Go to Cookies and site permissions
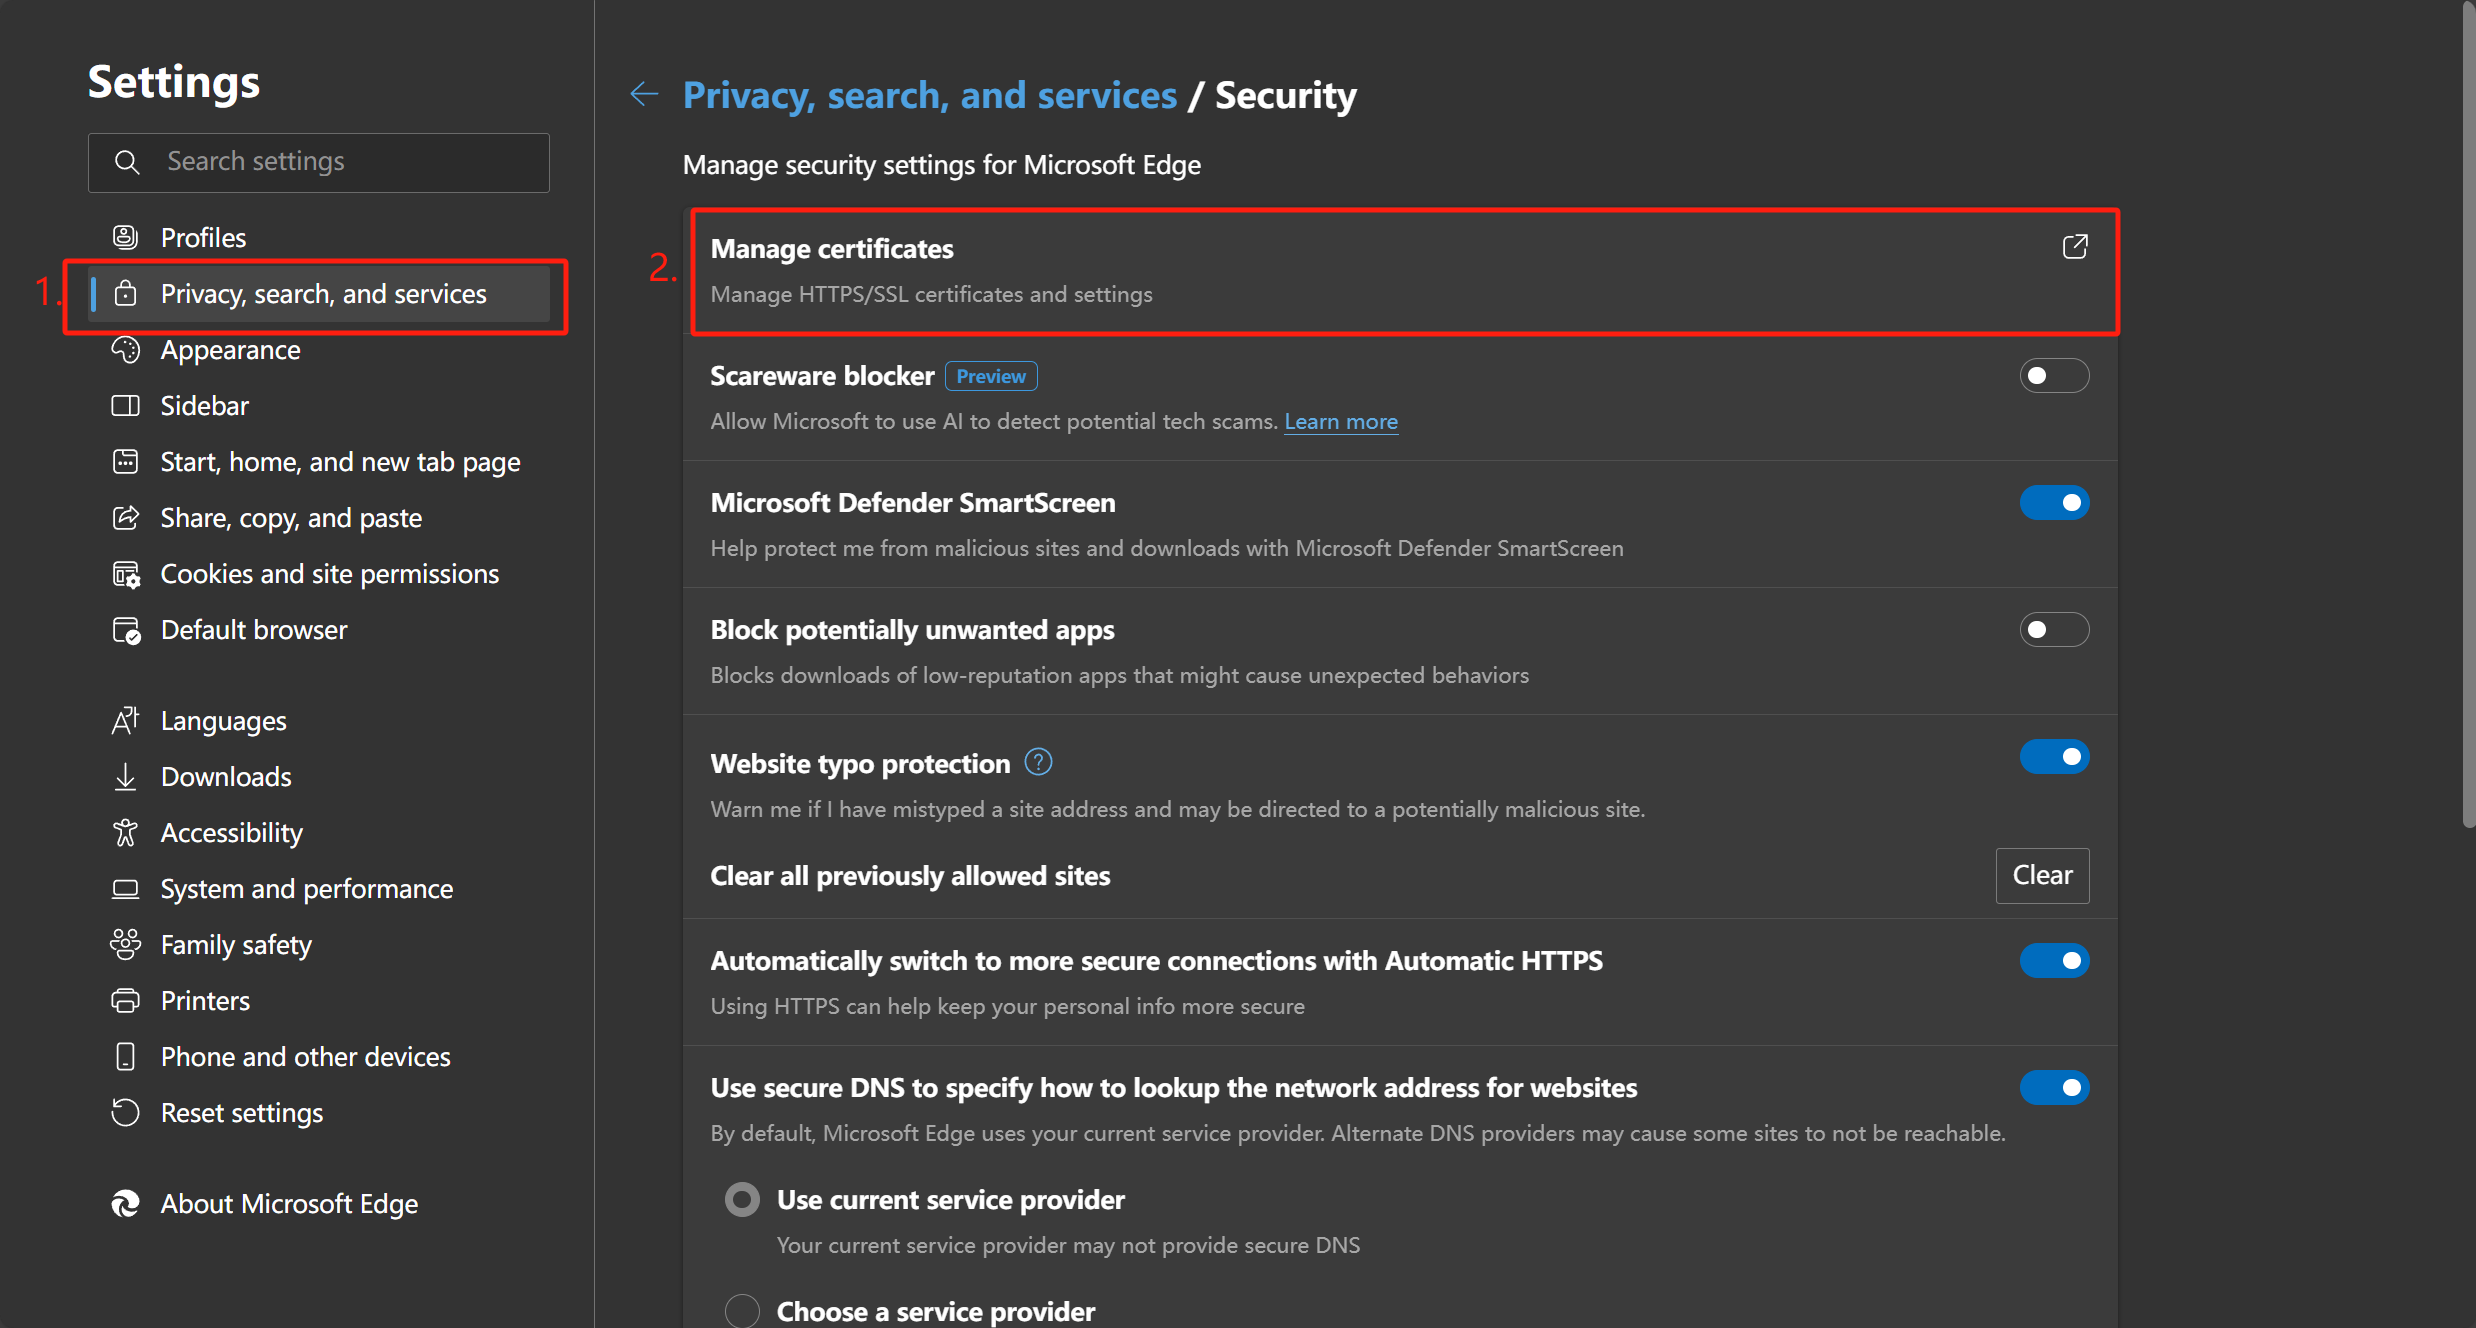 [x=329, y=574]
